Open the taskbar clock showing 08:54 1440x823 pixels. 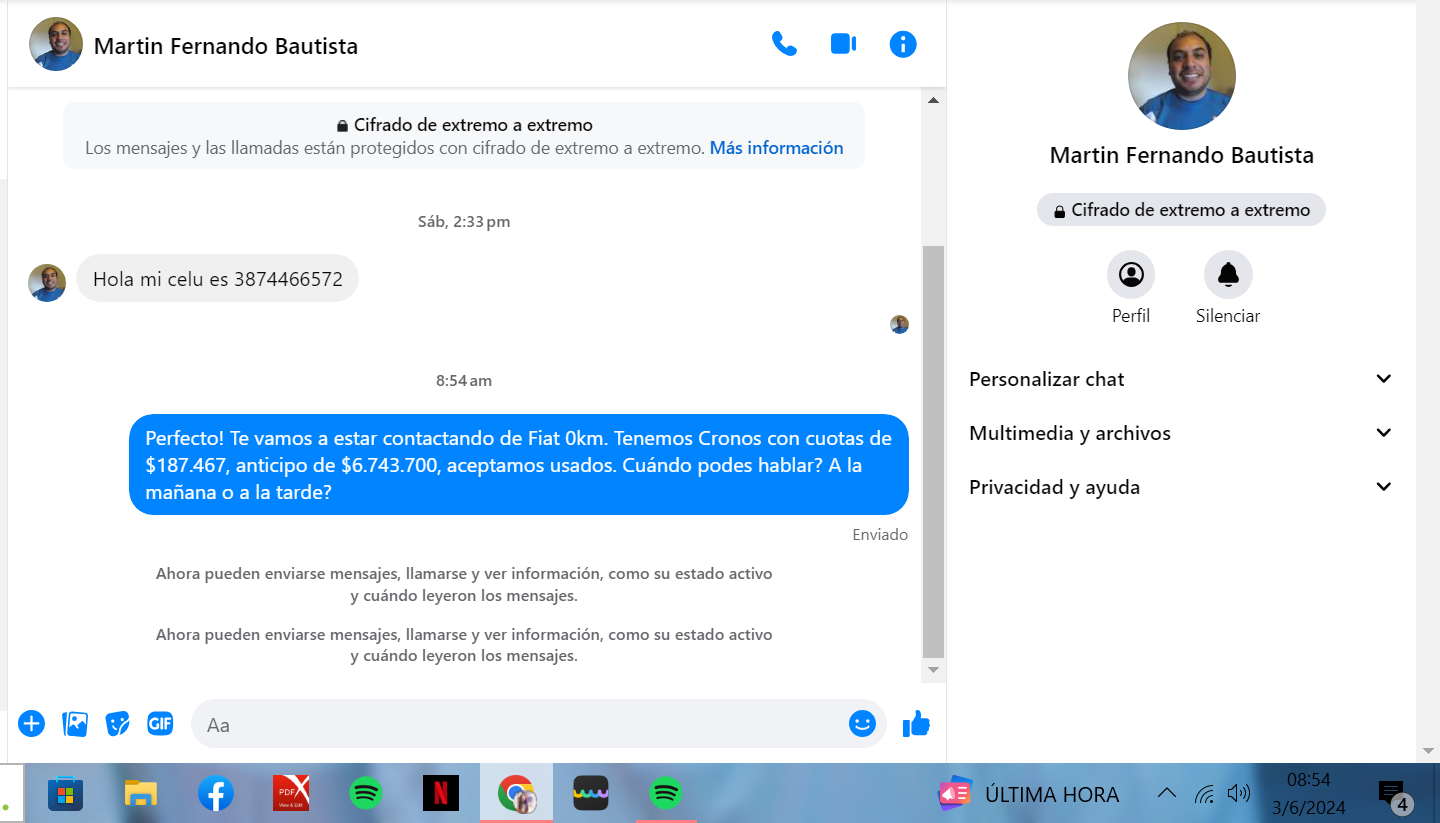click(x=1308, y=794)
